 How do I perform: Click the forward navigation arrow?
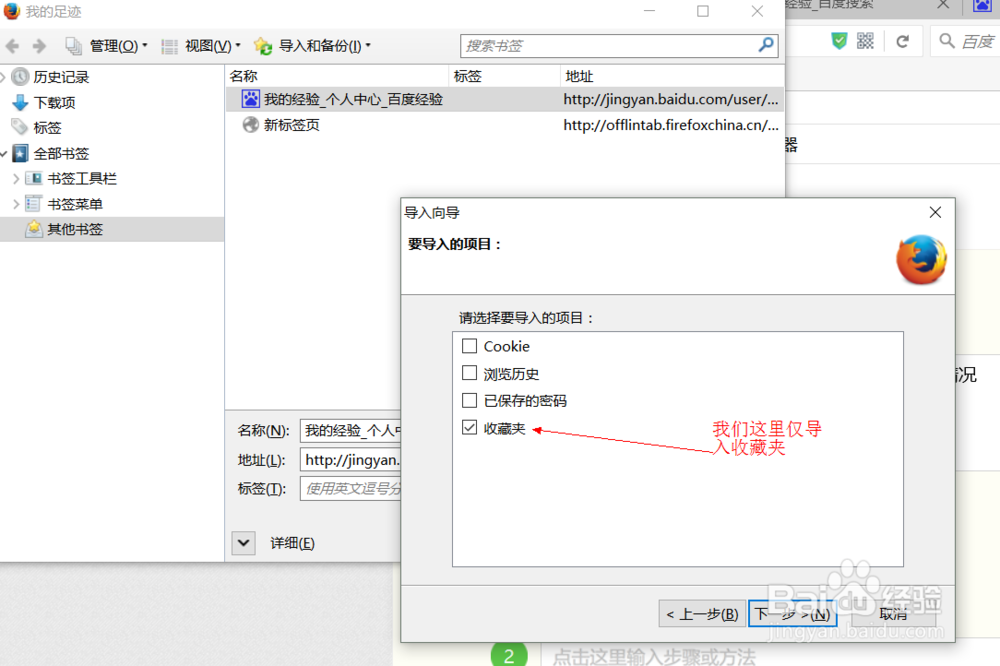[x=38, y=45]
